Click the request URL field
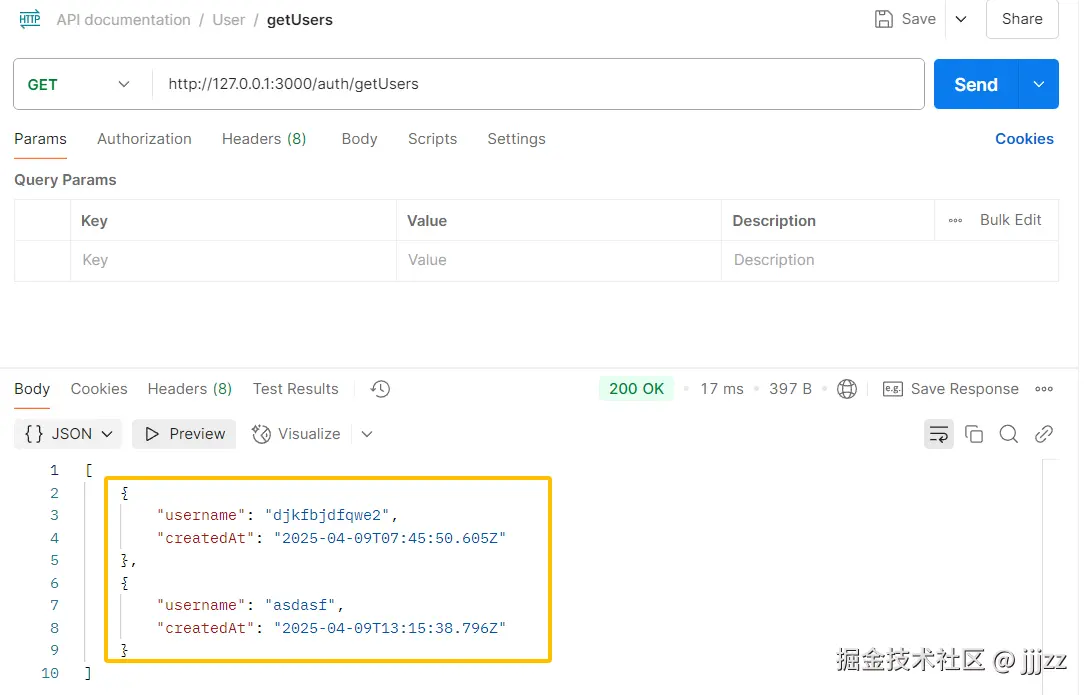This screenshot has height=695, width=1087. [x=538, y=84]
